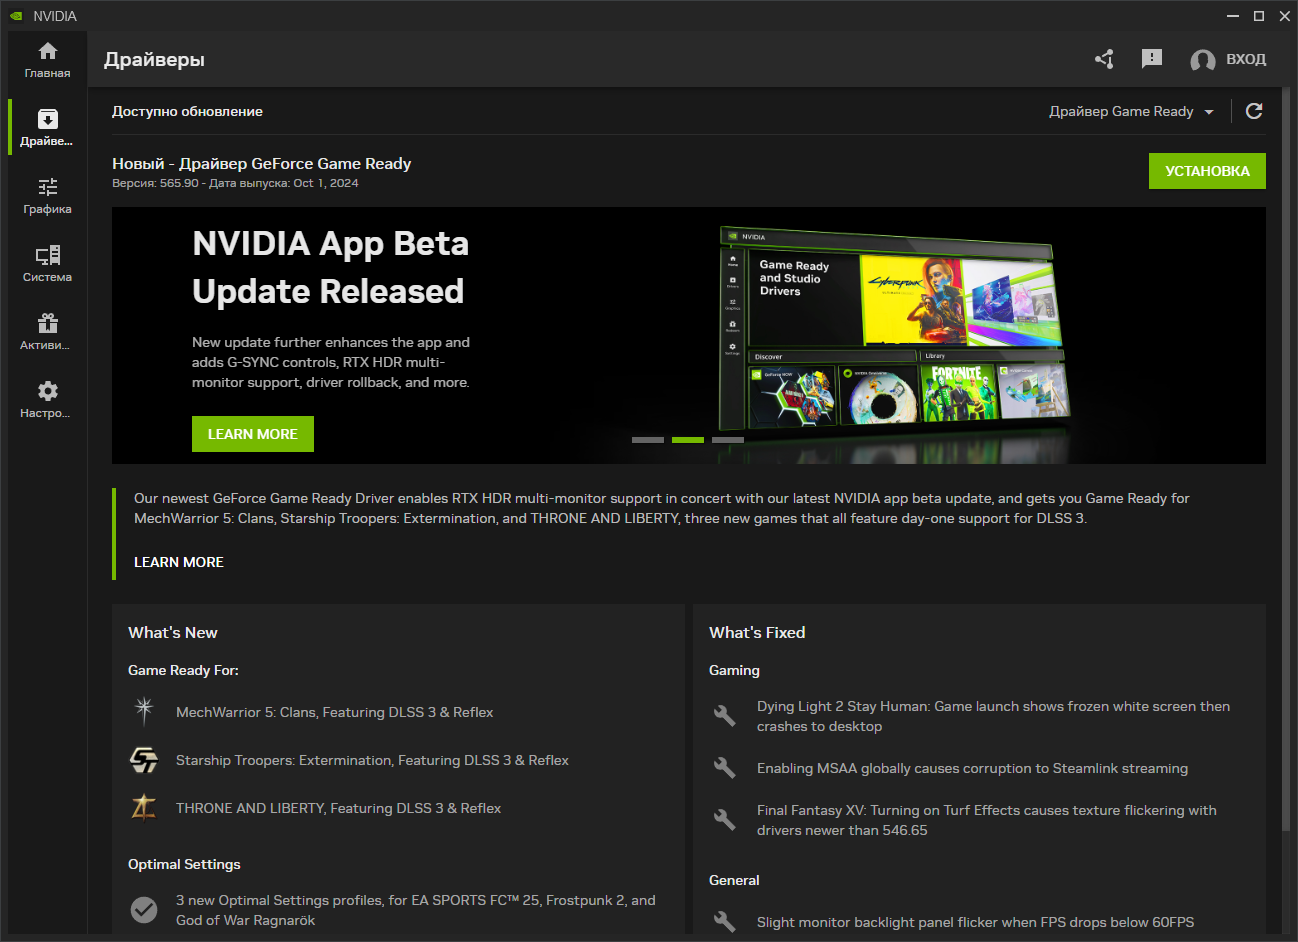Select the Dying Light 2 Stay Human fix text
This screenshot has height=942, width=1298.
994,716
